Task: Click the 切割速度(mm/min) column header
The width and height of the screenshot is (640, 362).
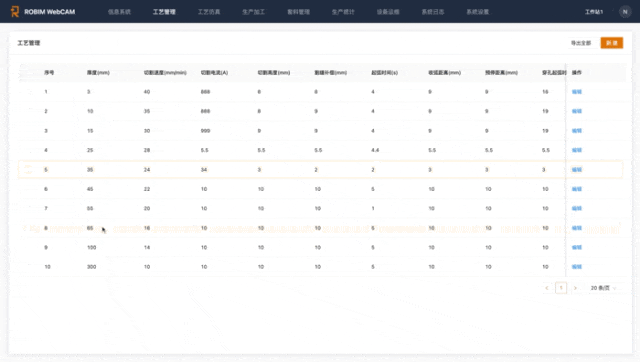Action: point(165,73)
